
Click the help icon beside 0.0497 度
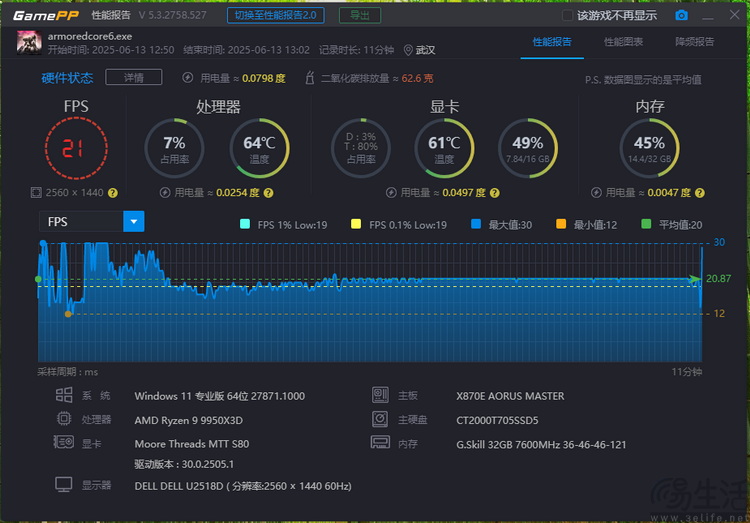point(495,193)
